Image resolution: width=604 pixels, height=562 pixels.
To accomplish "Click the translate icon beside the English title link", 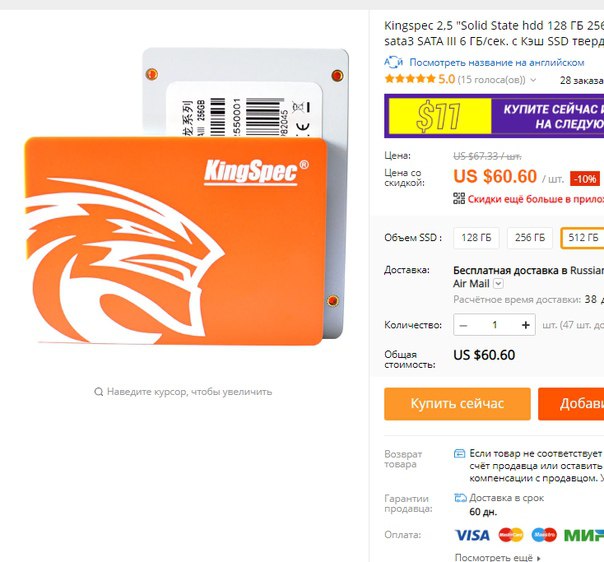I will pyautogui.click(x=393, y=62).
